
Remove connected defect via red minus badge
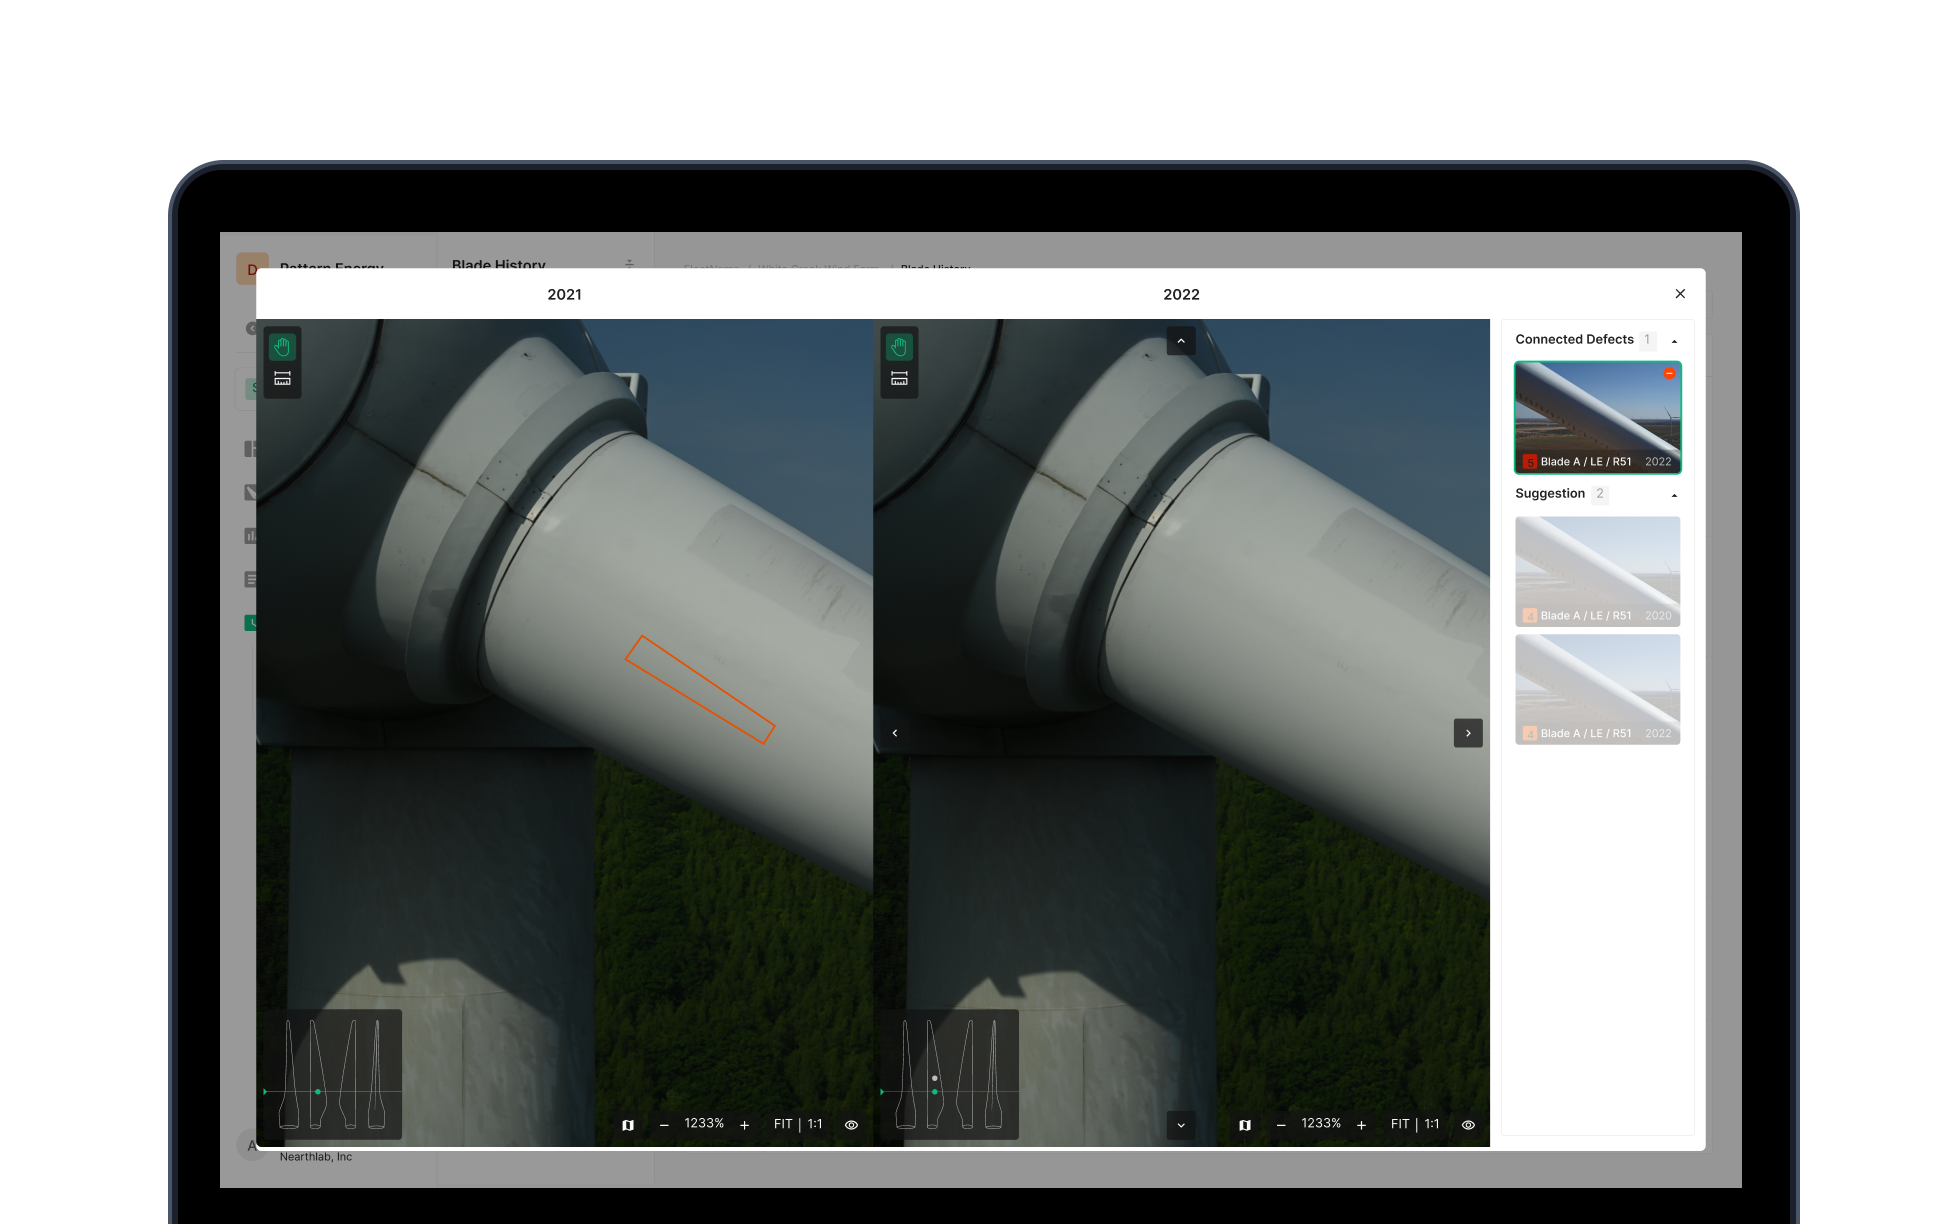(1669, 373)
